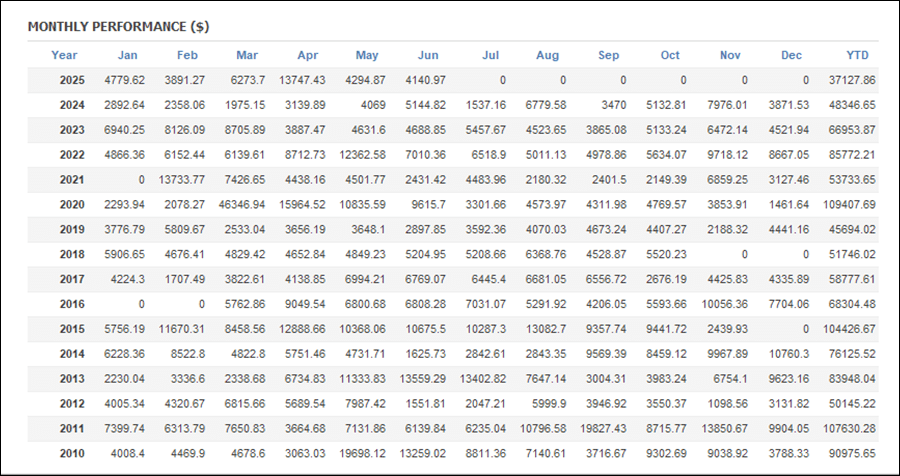Click March 2020 value 46346.94
The height and width of the screenshot is (476, 900).
pos(242,205)
